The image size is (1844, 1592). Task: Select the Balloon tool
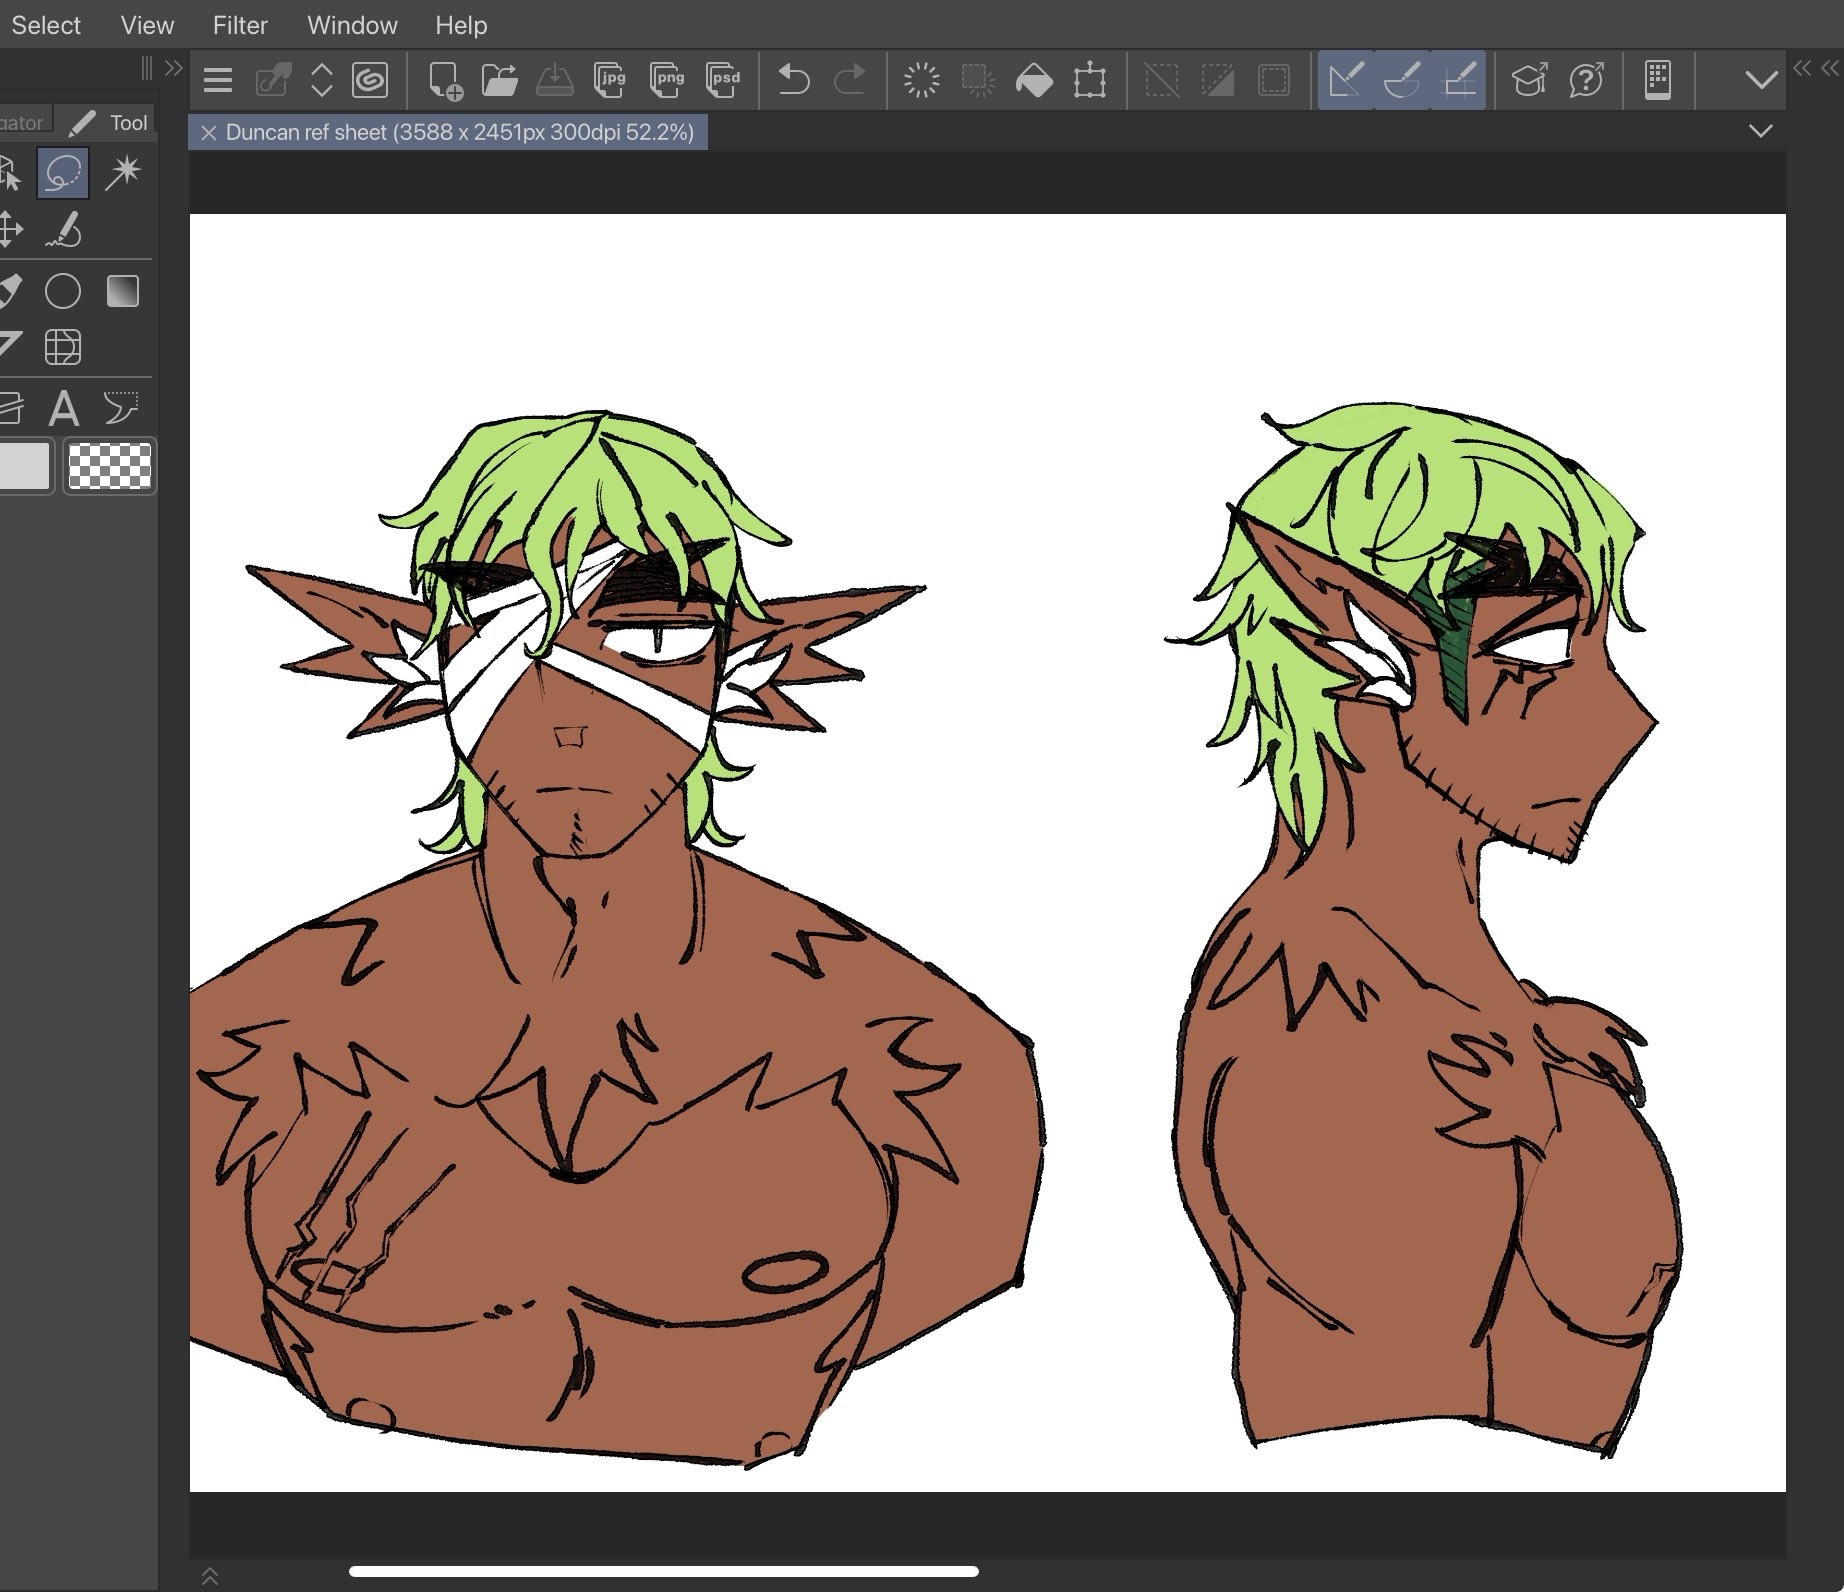122,408
